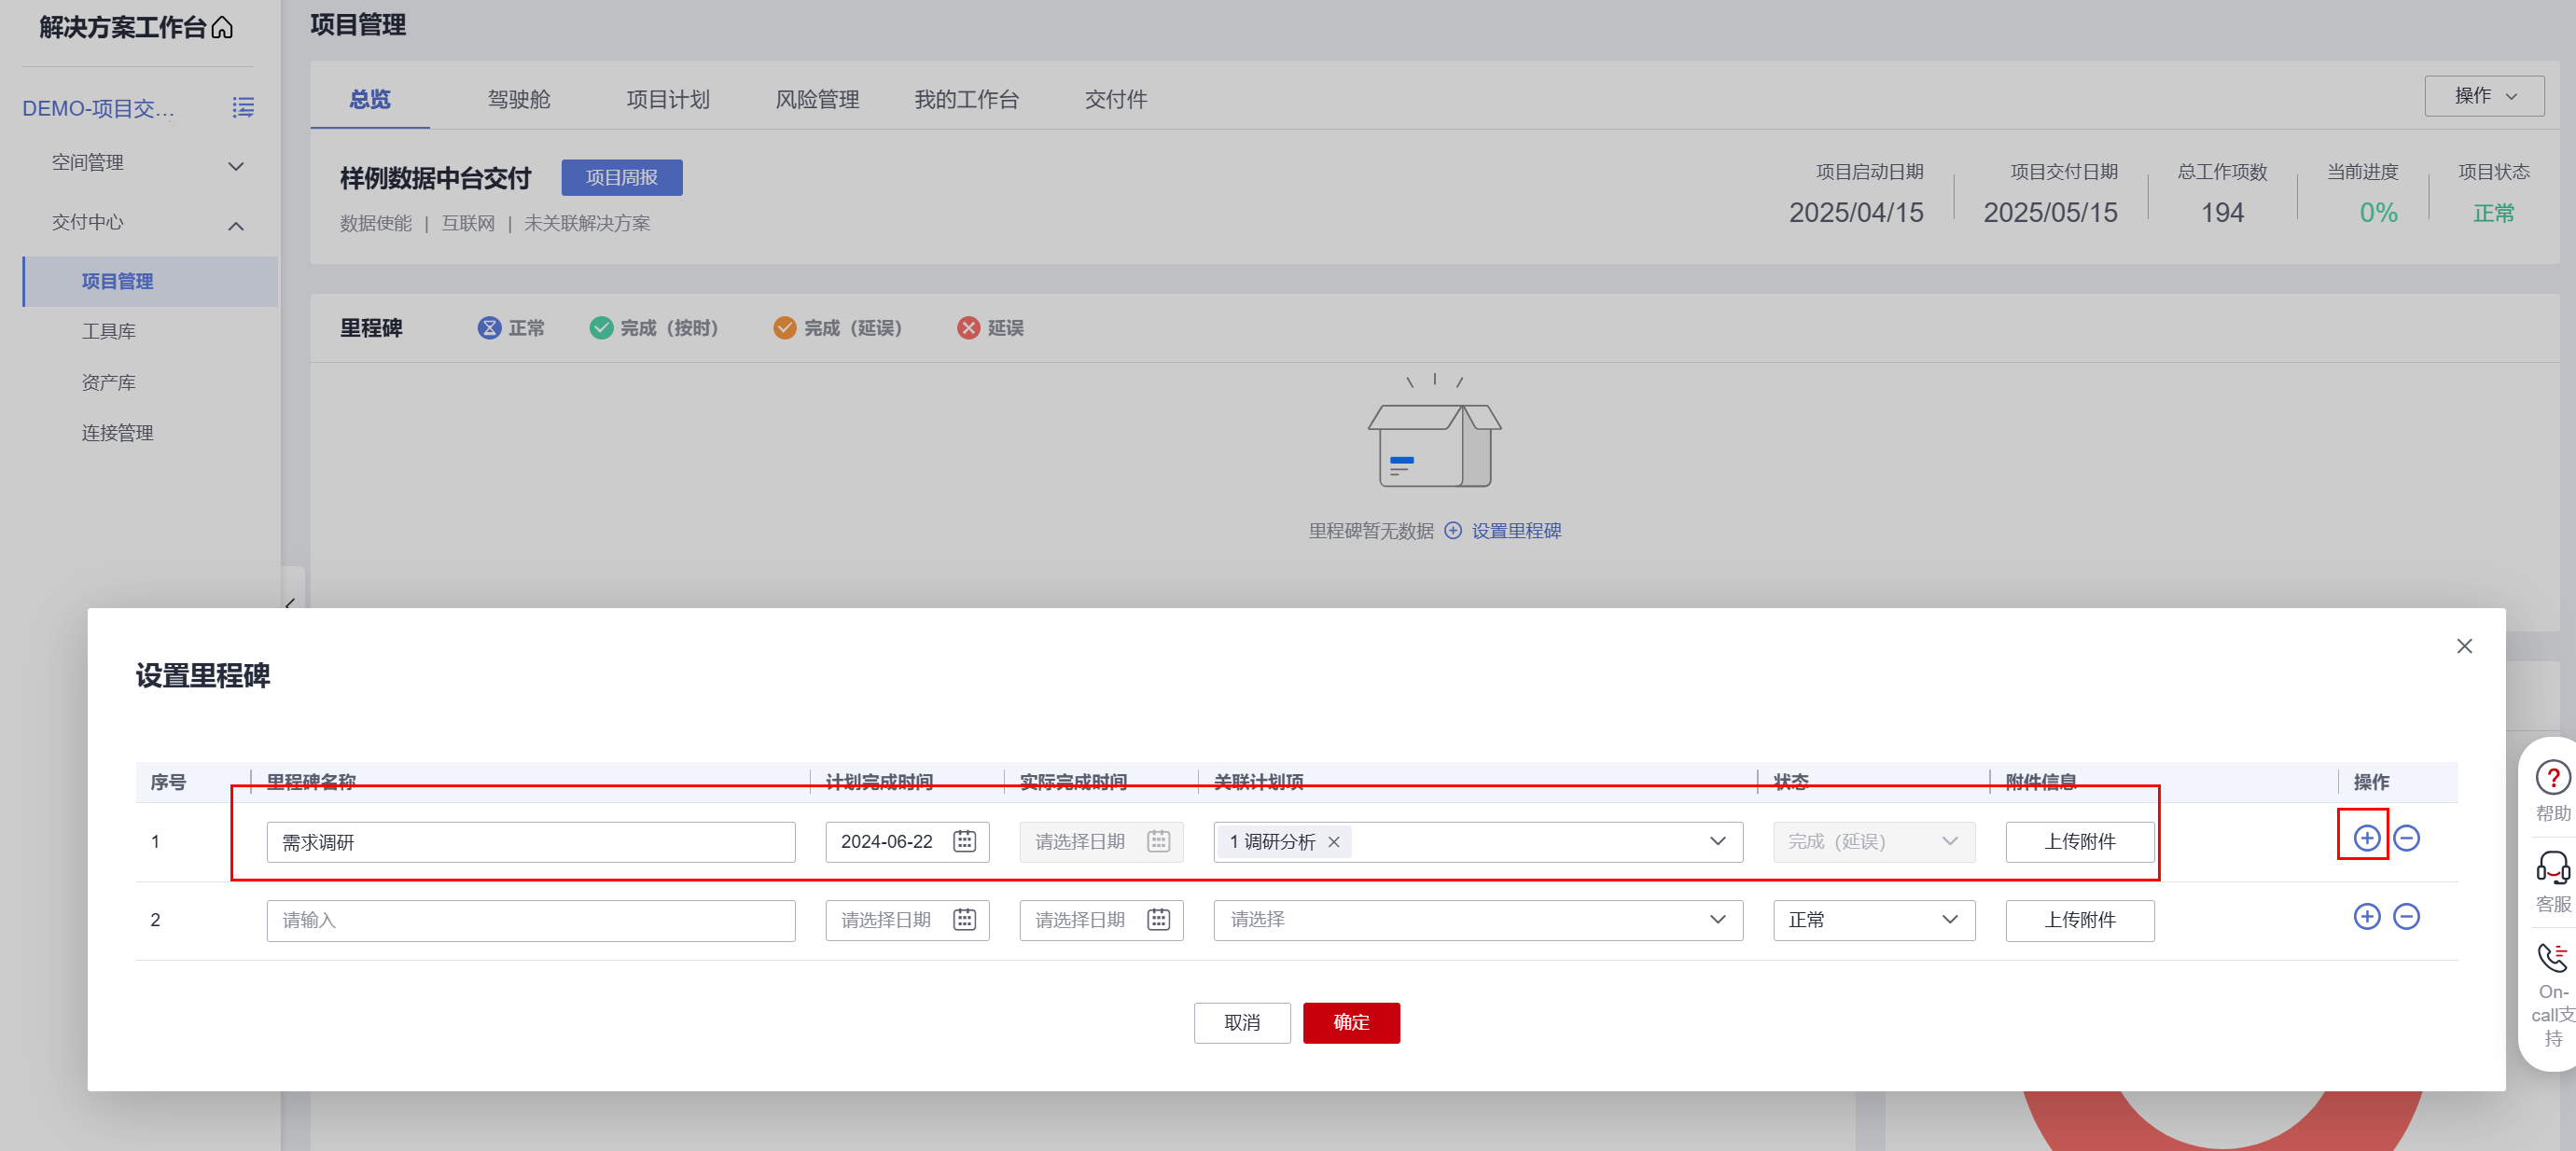Delete milestone row 1 with minus icon
The image size is (2576, 1151).
[x=2406, y=838]
